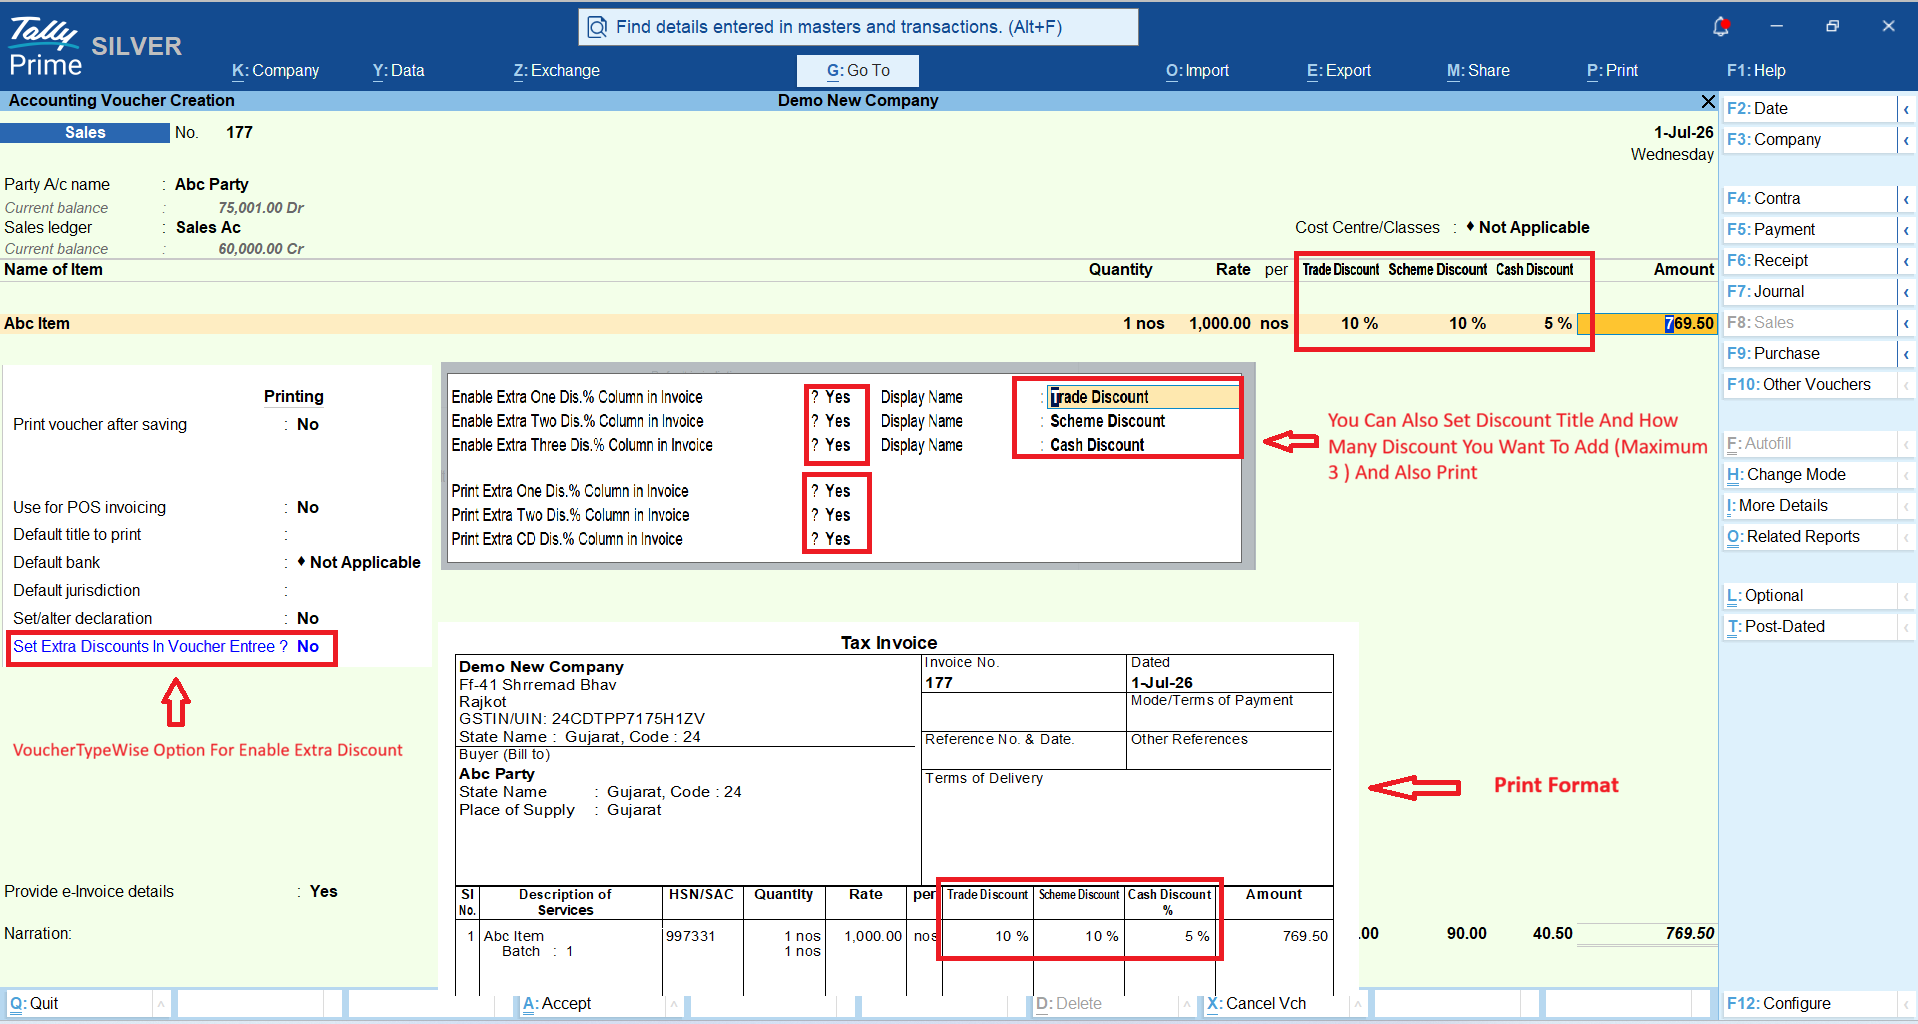Switch to F9: Purchase voucher
The height and width of the screenshot is (1024, 1918).
coord(1809,353)
